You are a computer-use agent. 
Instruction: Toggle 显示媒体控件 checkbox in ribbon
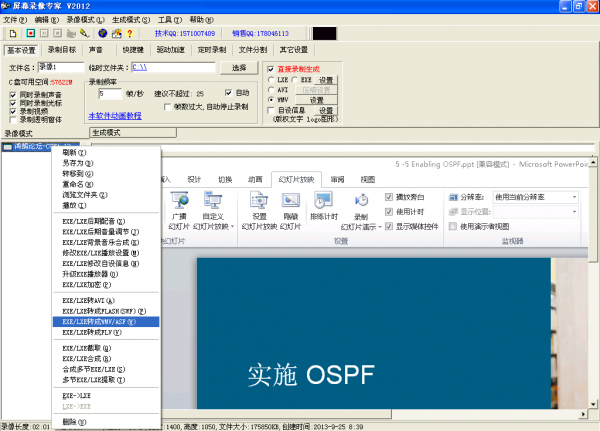click(389, 226)
